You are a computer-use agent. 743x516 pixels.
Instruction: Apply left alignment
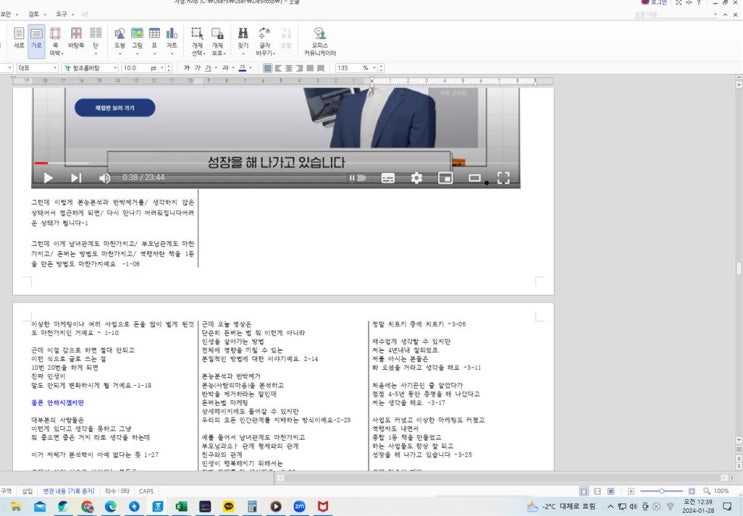(x=278, y=68)
